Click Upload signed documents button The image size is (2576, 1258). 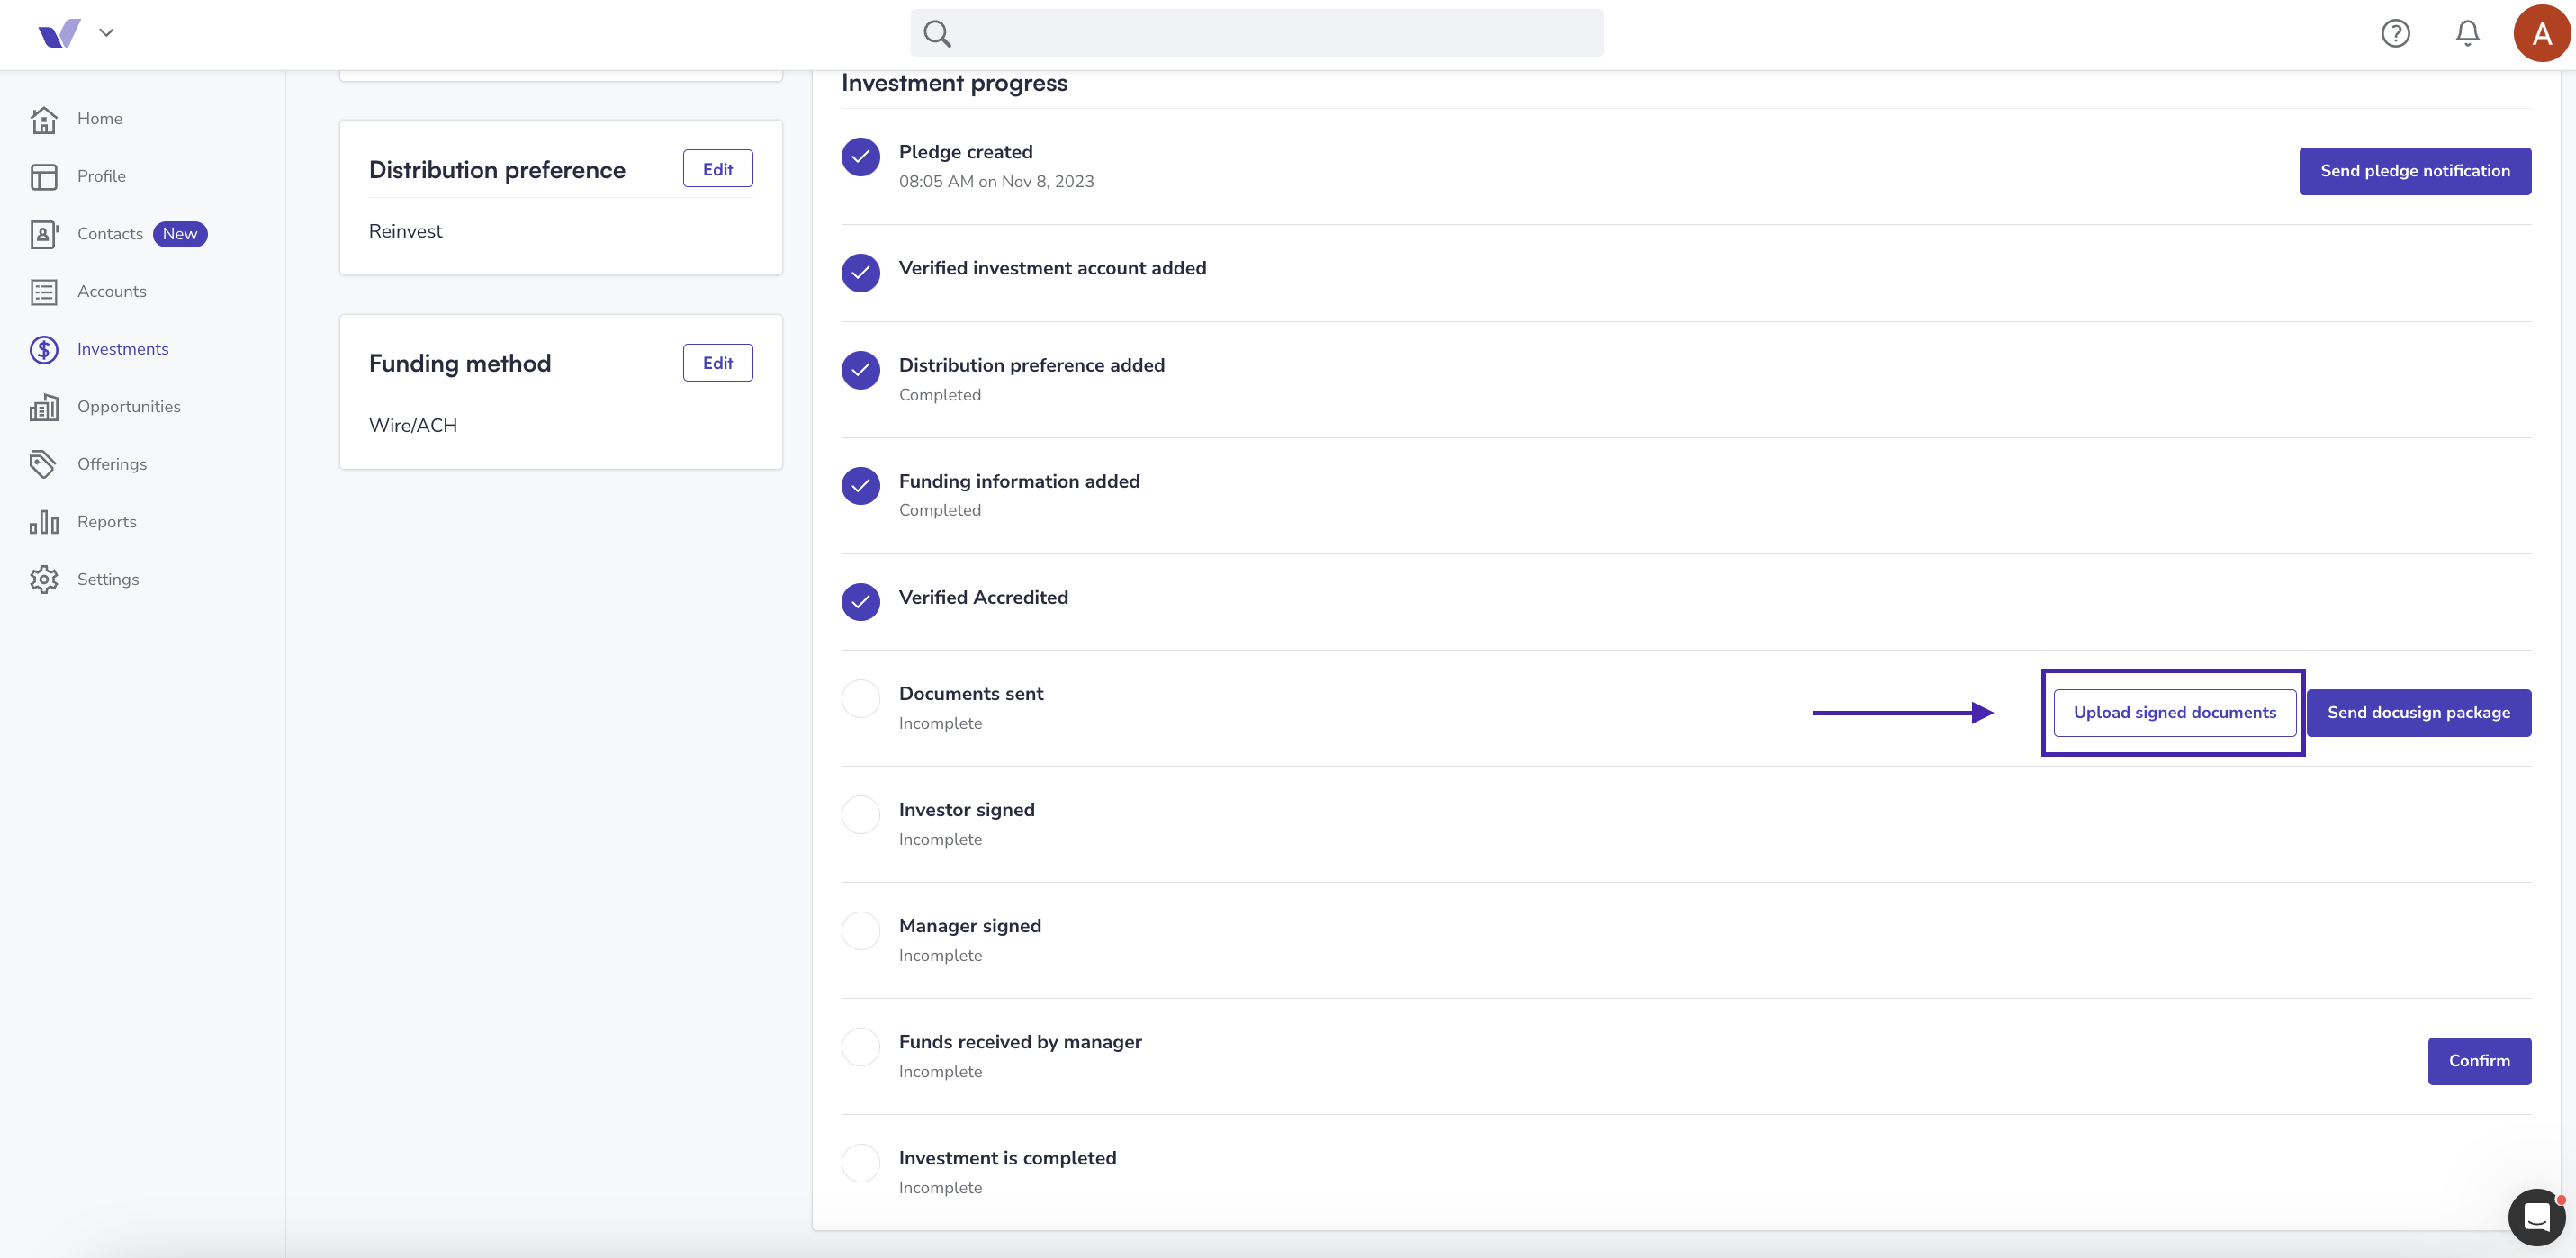tap(2174, 713)
